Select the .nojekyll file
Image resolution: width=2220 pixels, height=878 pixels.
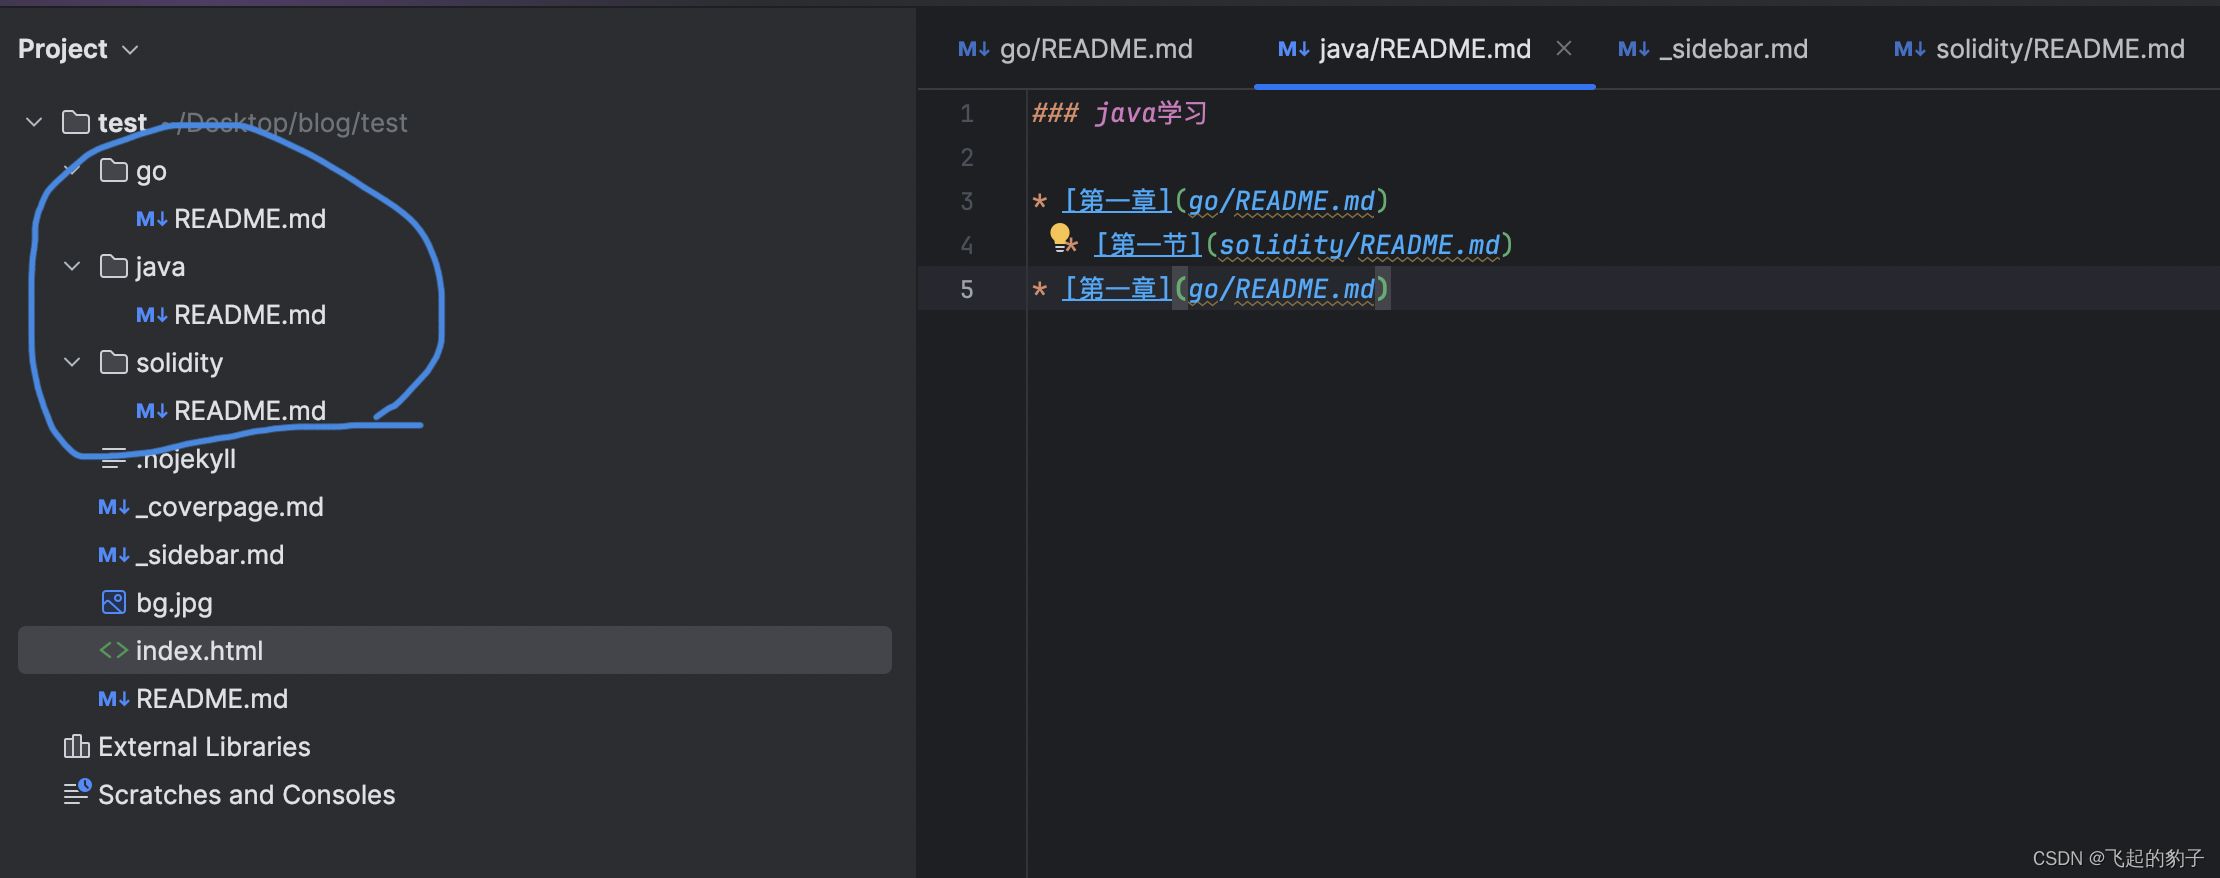[186, 459]
